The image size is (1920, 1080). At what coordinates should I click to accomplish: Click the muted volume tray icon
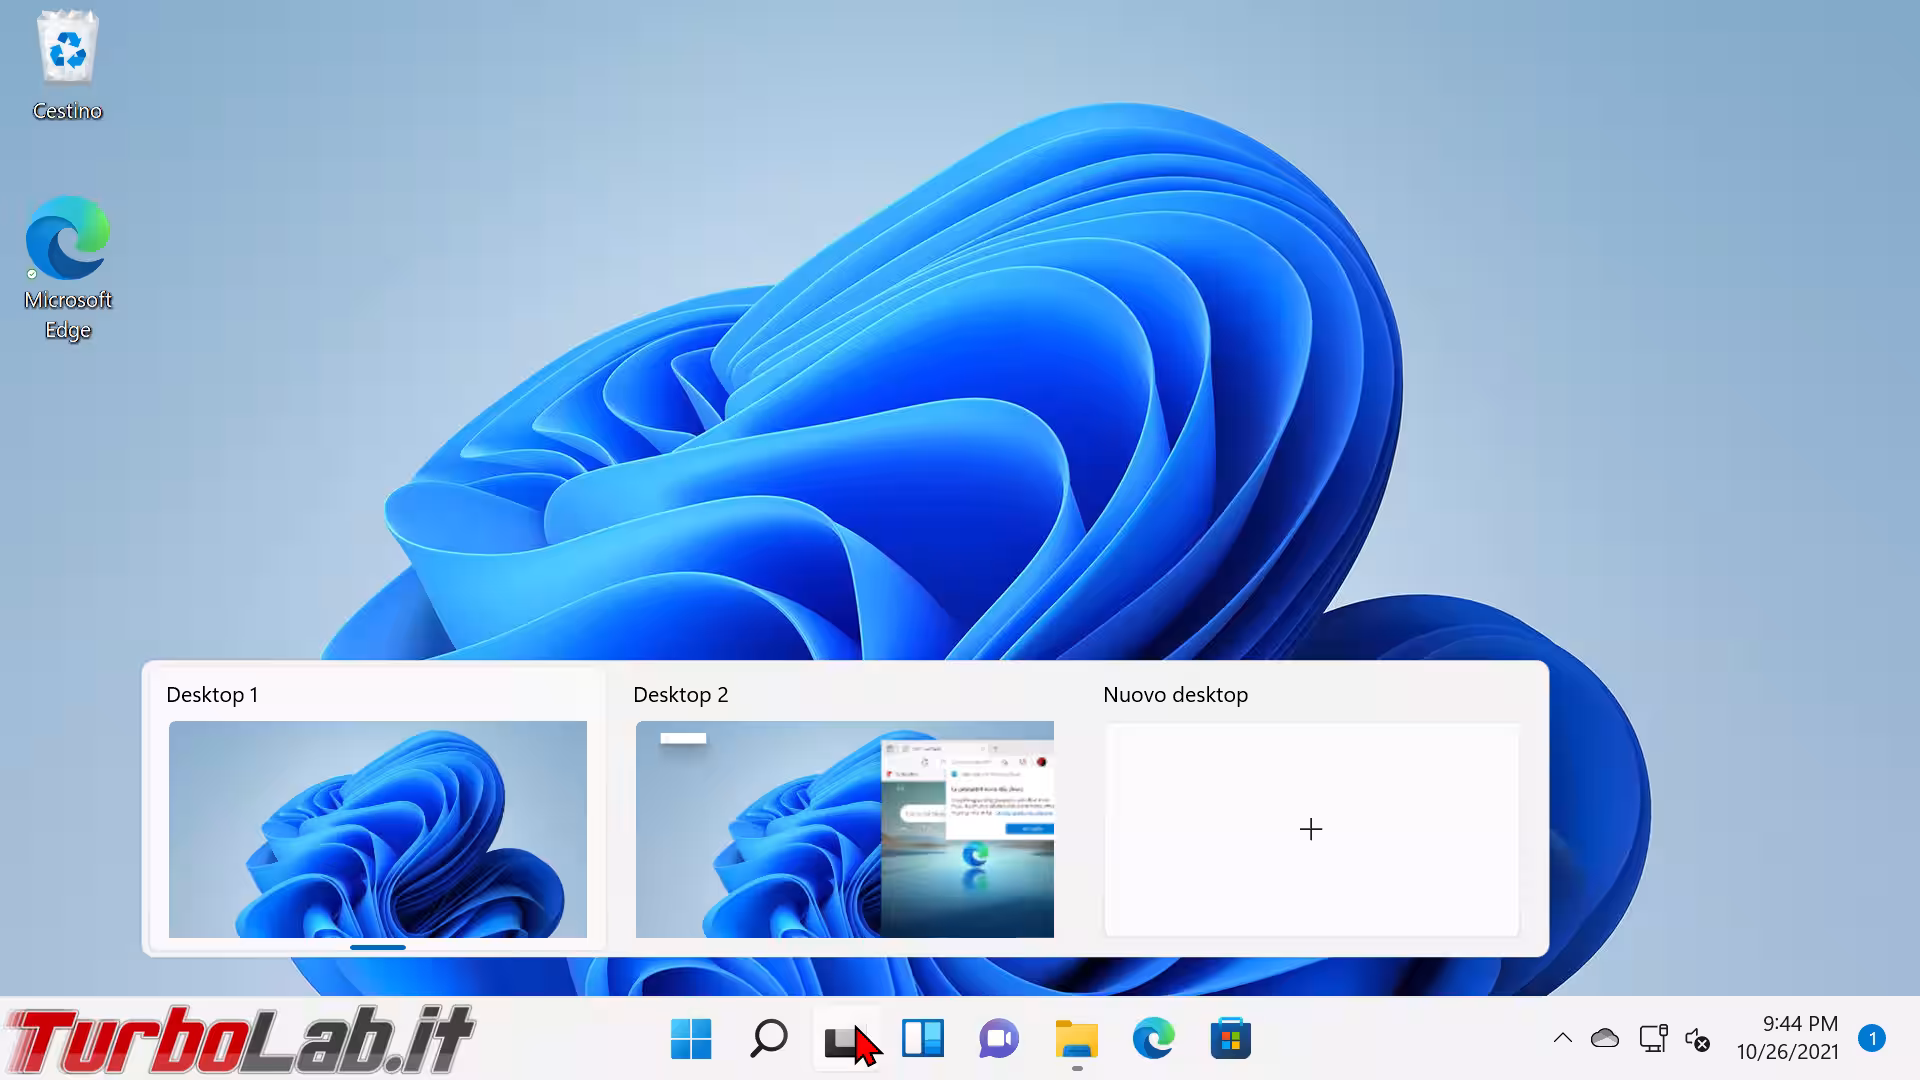pyautogui.click(x=1697, y=1040)
